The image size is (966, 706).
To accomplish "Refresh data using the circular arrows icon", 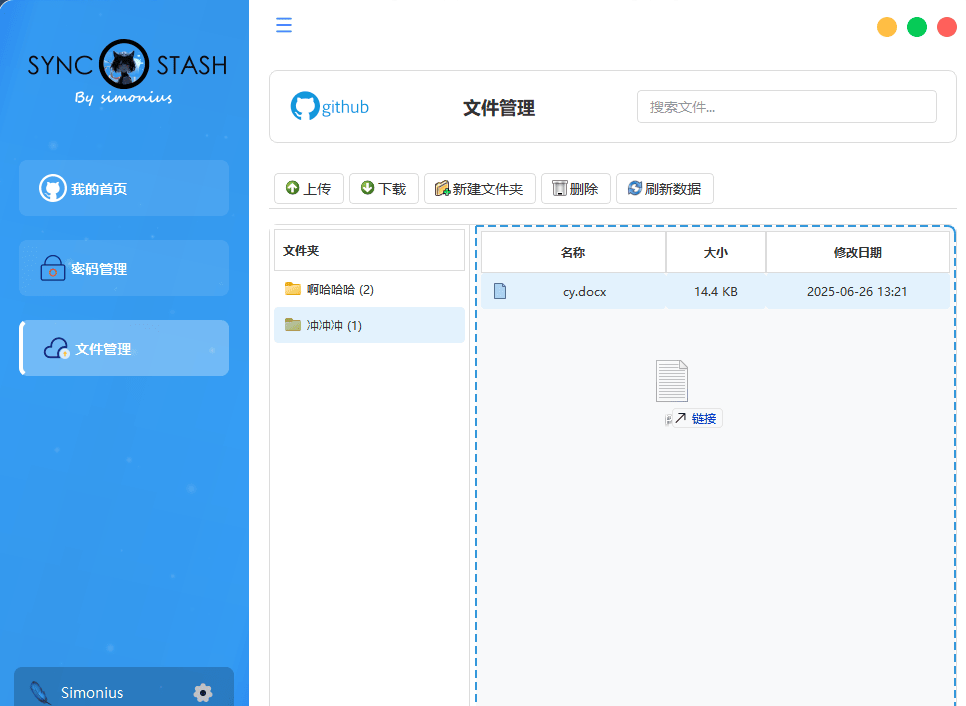I will (x=633, y=188).
